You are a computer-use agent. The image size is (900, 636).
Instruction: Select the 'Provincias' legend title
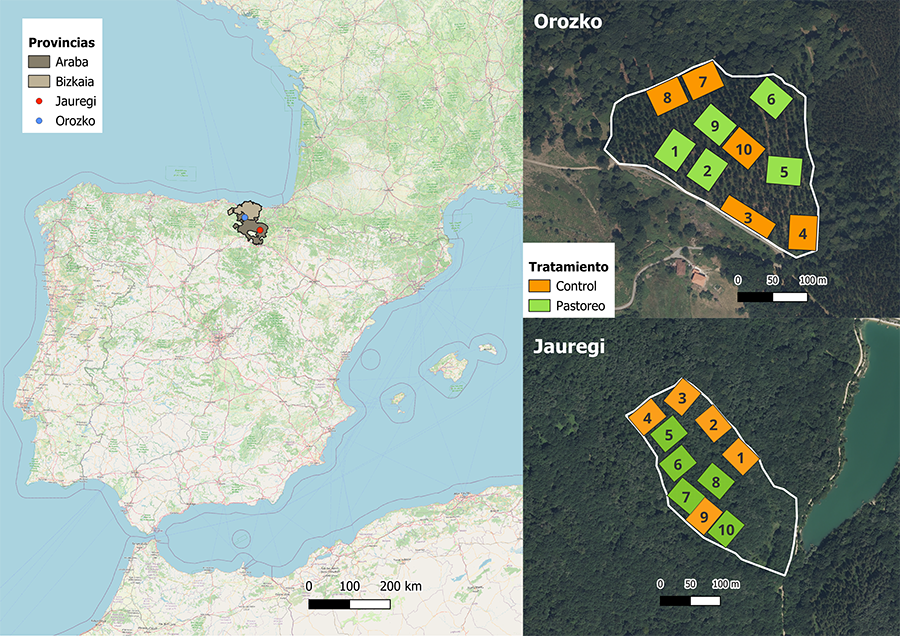click(61, 43)
